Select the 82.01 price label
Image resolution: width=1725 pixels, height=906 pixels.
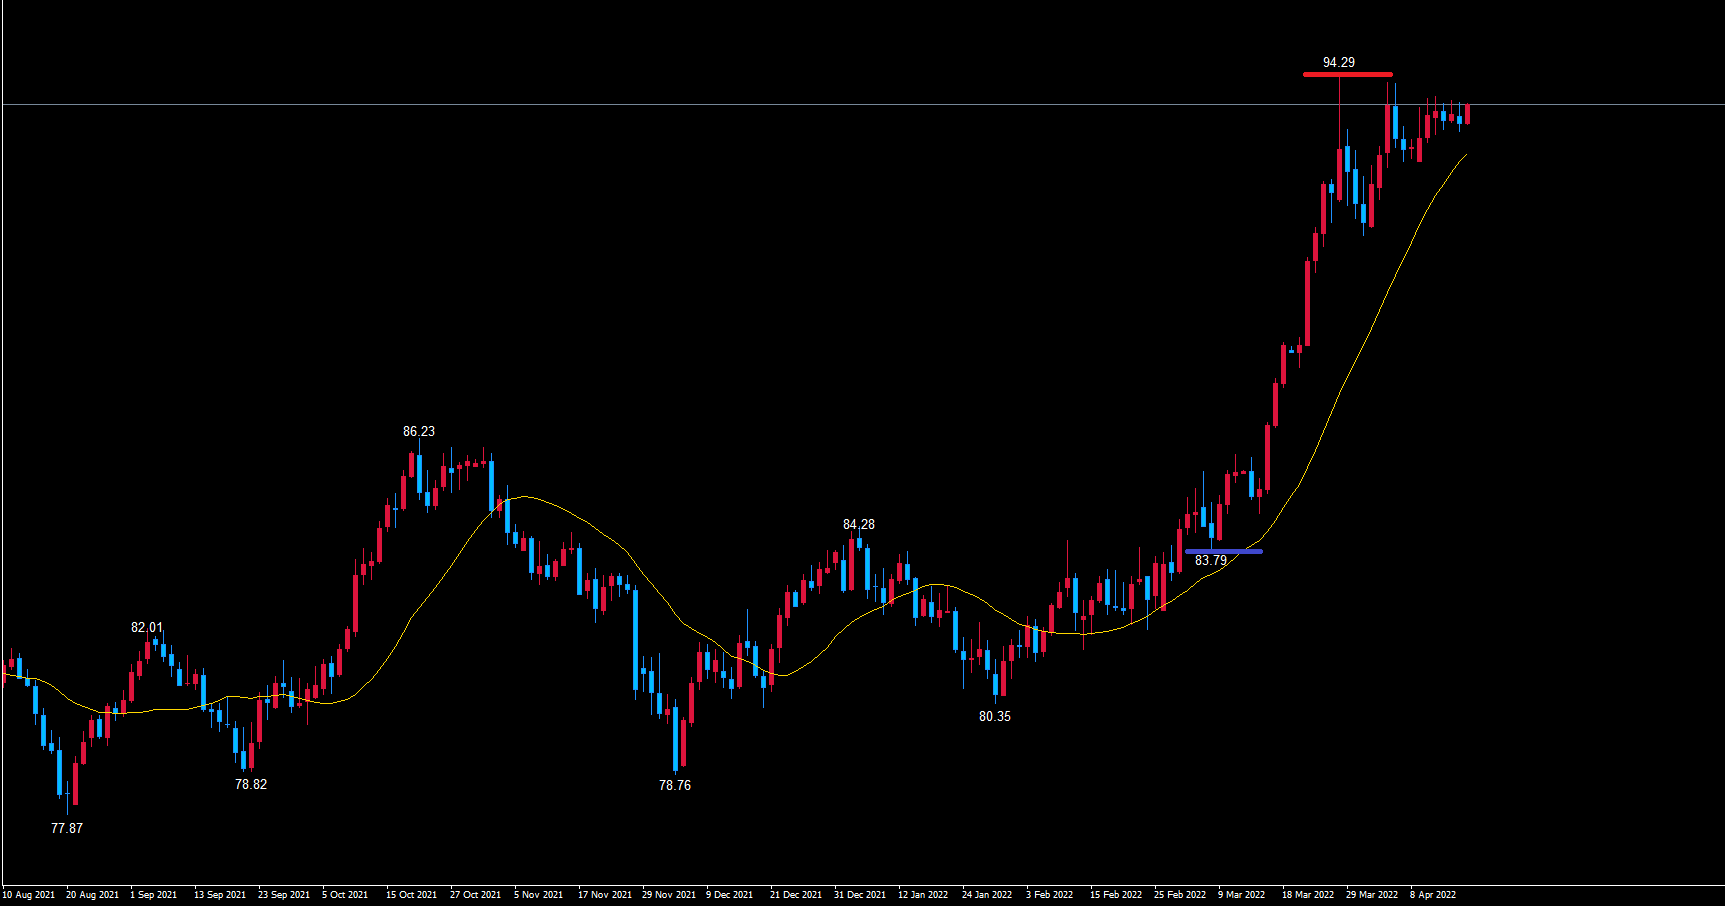click(146, 627)
